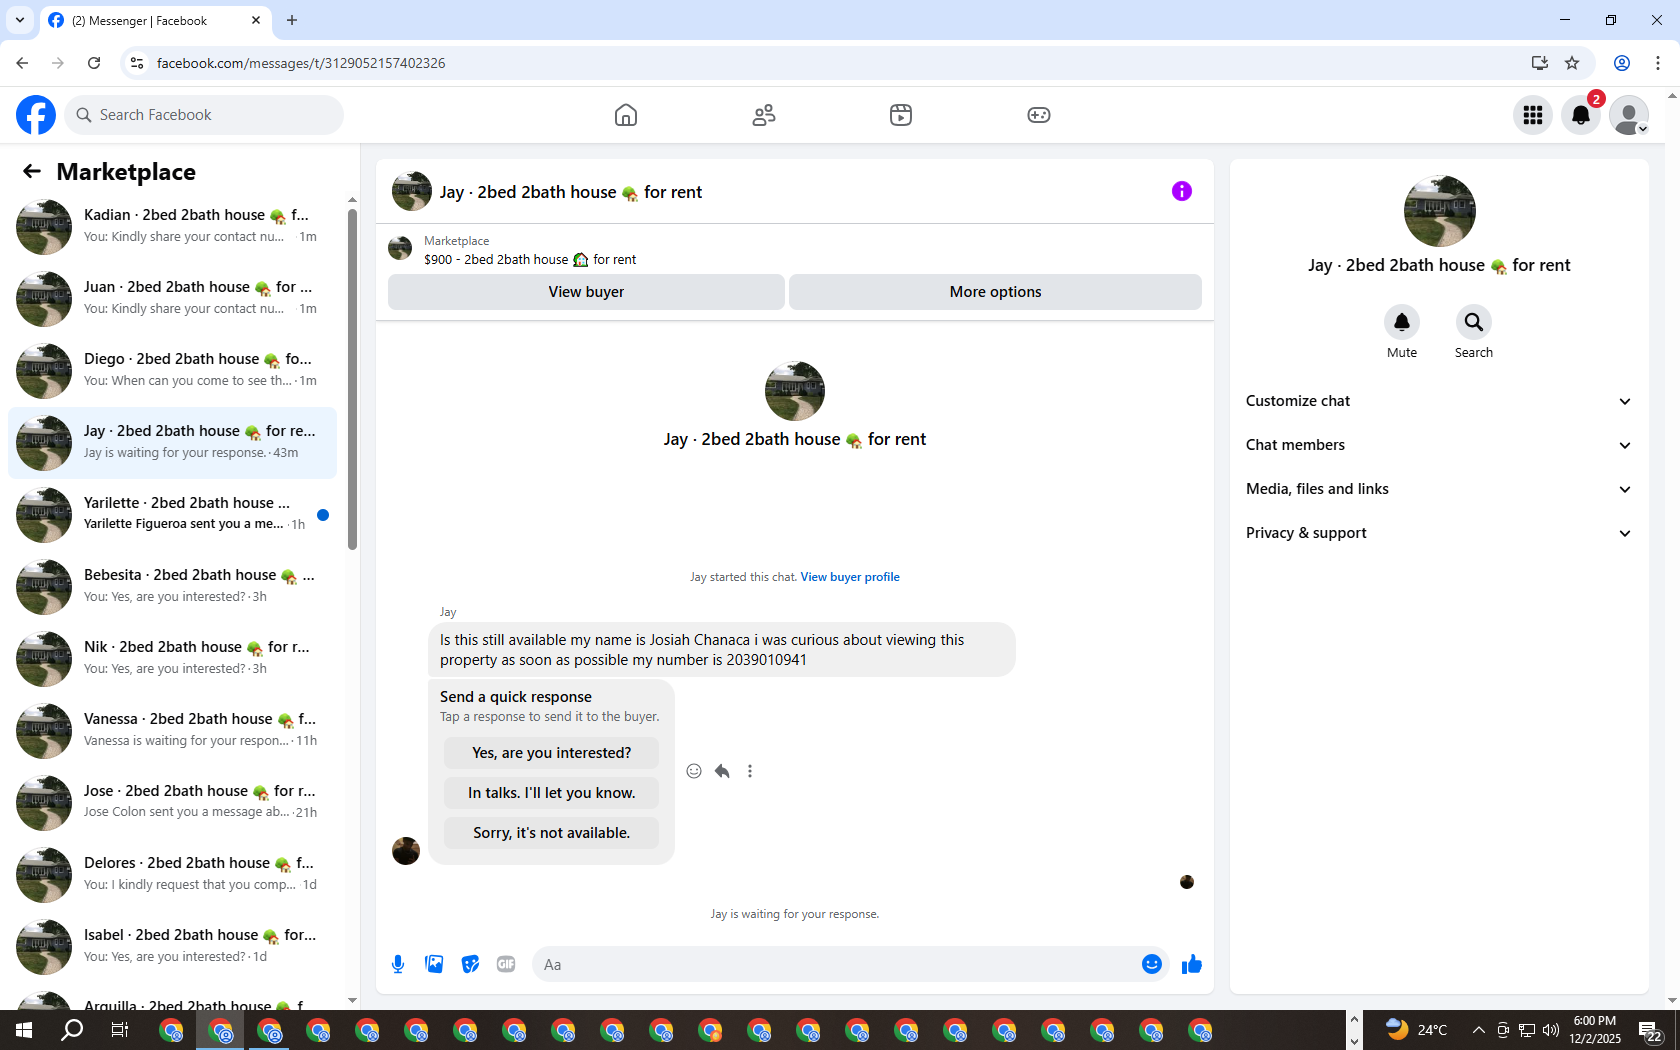1680x1050 pixels.
Task: Install app icon in address bar
Action: click(x=1540, y=63)
